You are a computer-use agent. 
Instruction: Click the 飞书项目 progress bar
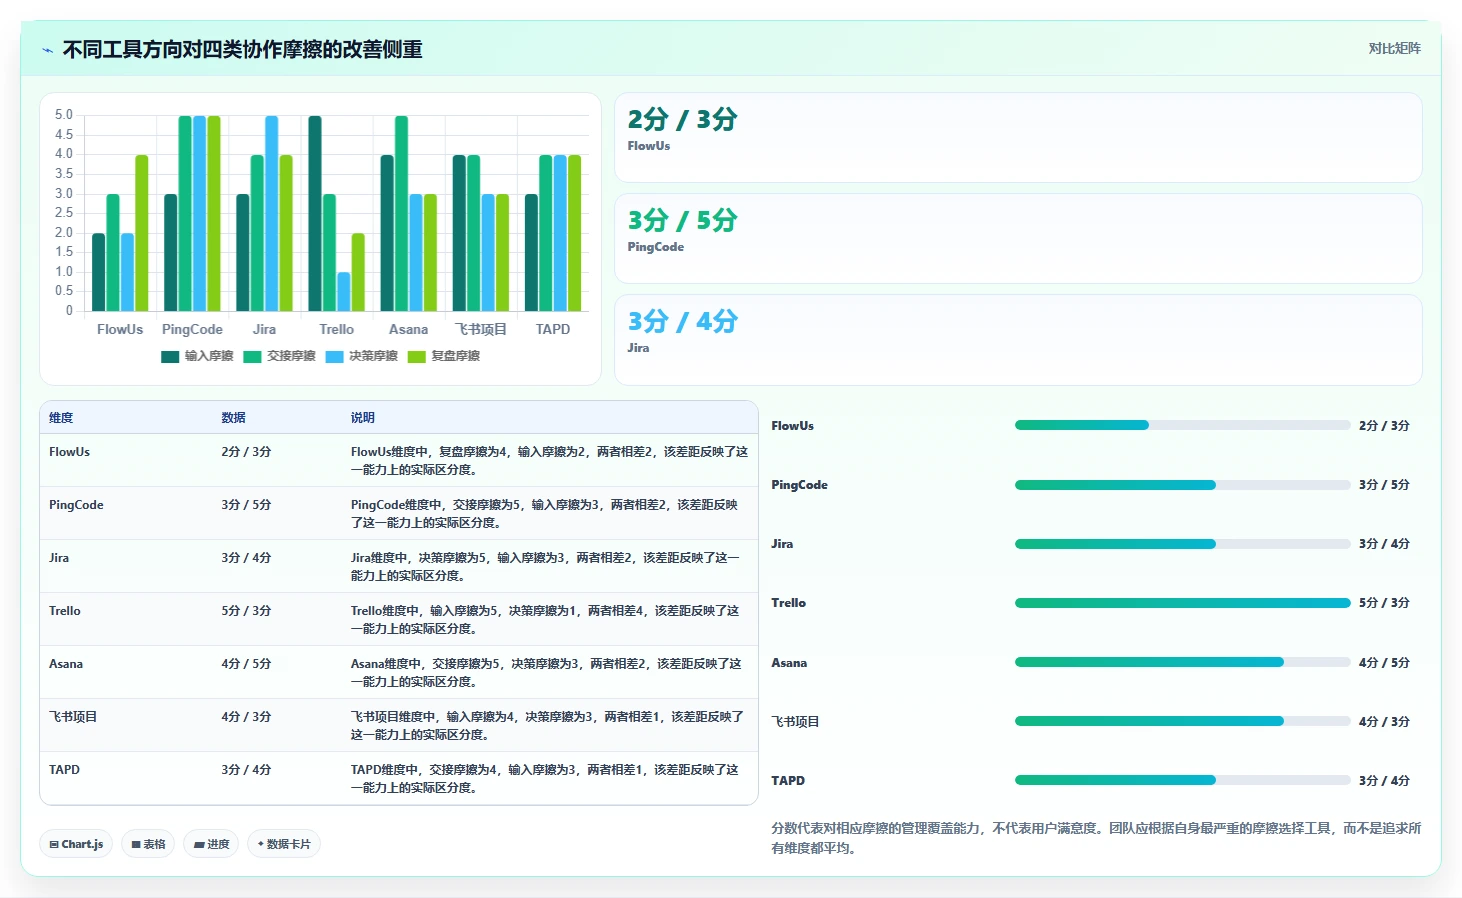pyautogui.click(x=1182, y=721)
